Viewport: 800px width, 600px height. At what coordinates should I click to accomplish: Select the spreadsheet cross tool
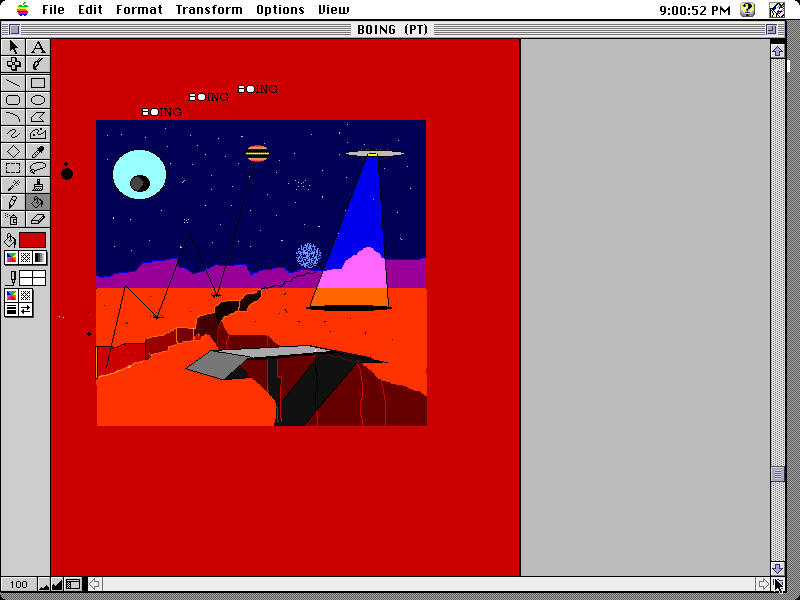[x=13, y=64]
